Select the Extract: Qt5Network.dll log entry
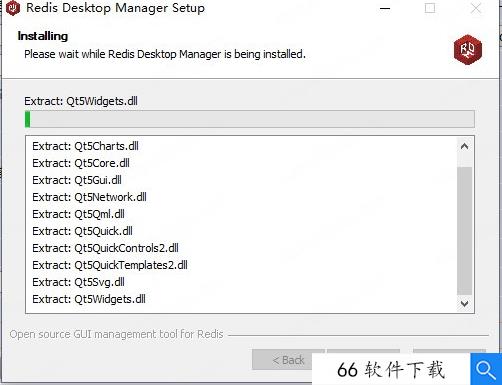This screenshot has width=502, height=385. (89, 197)
